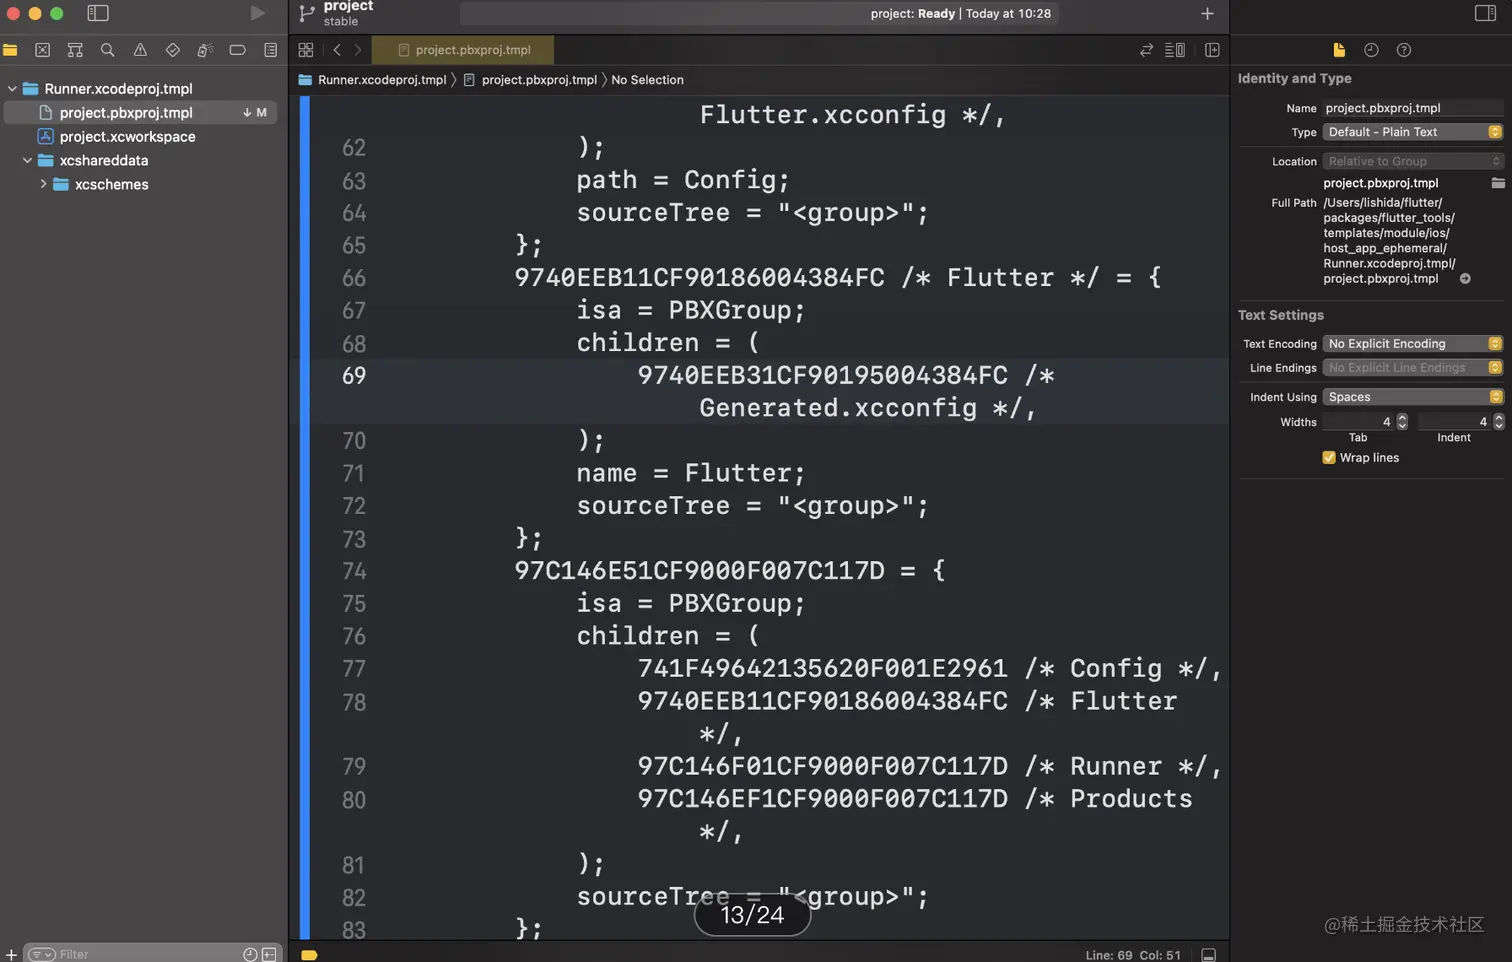This screenshot has width=1512, height=962.
Task: Open the Line Endings dropdown
Action: (1412, 368)
